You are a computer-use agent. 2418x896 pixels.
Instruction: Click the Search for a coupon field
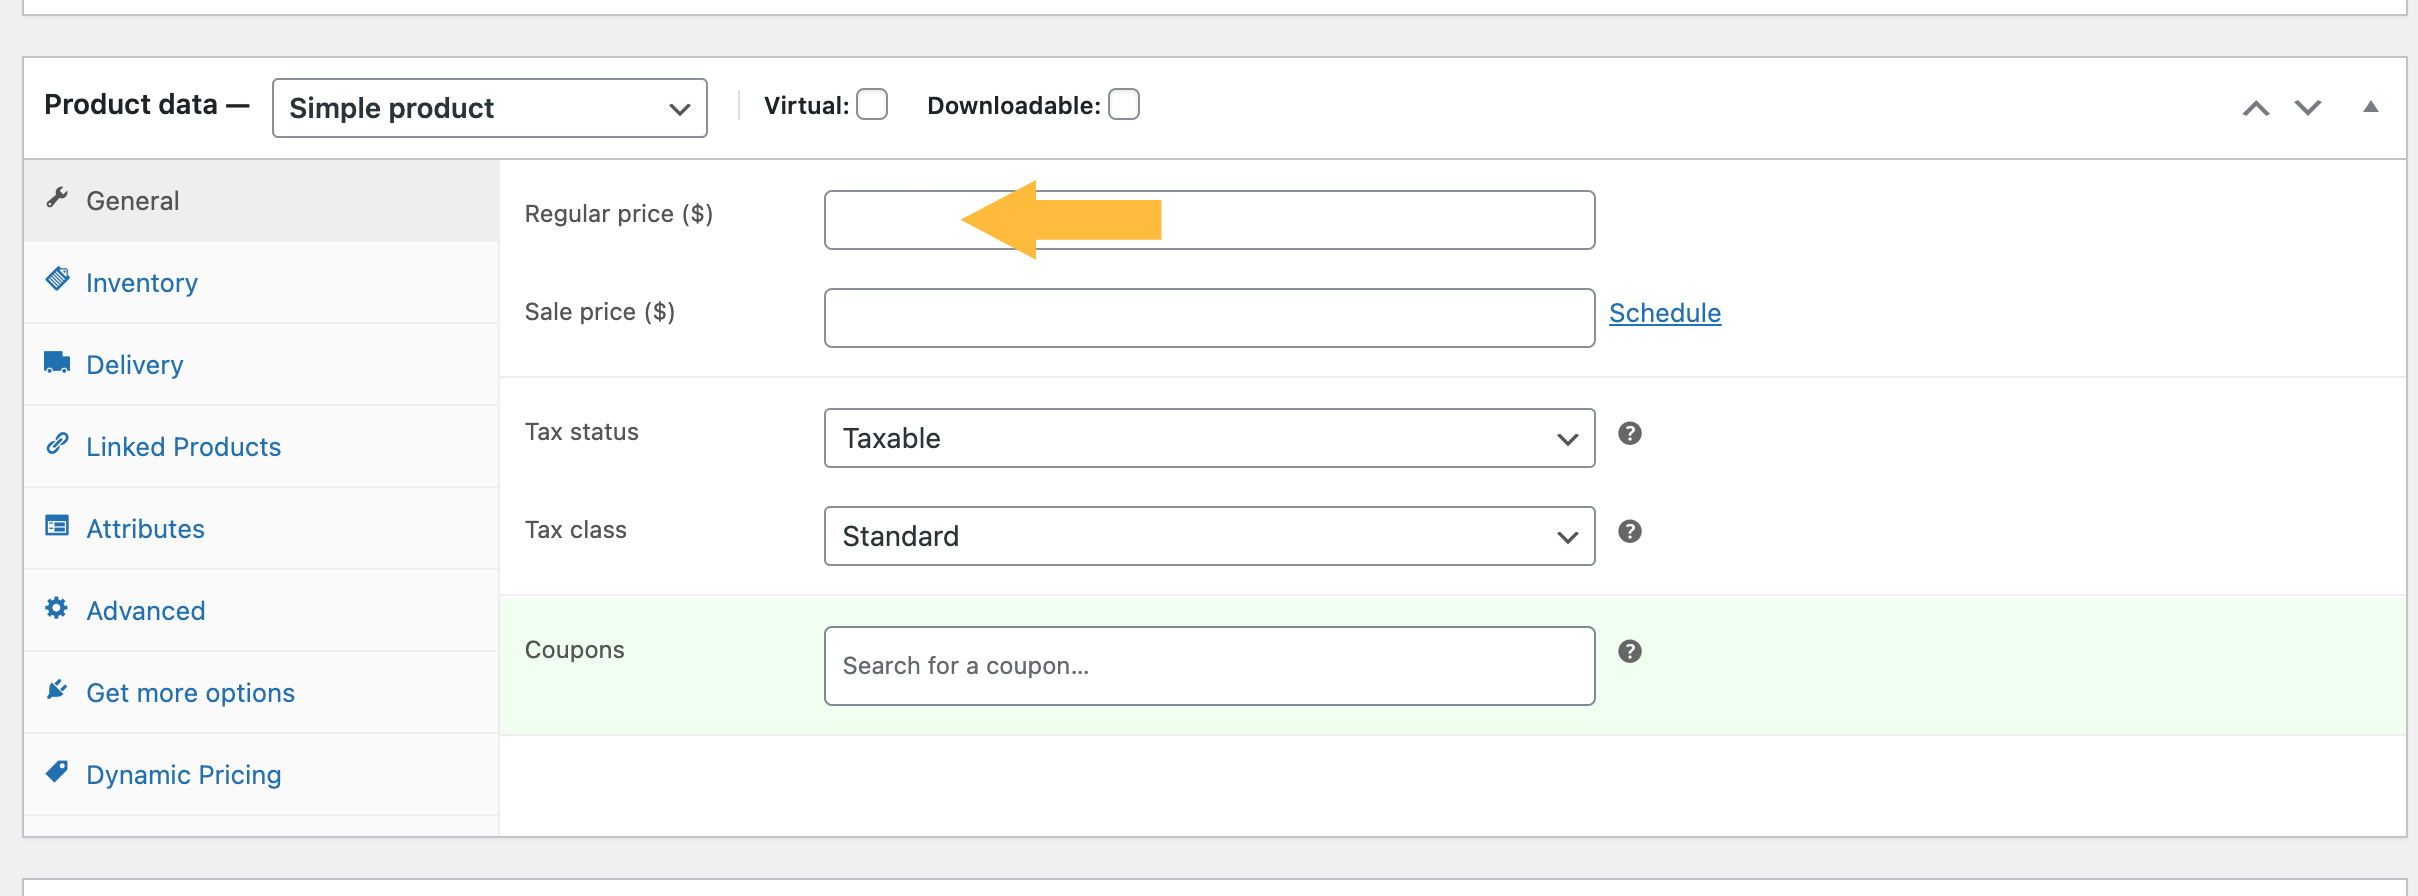pos(1208,666)
